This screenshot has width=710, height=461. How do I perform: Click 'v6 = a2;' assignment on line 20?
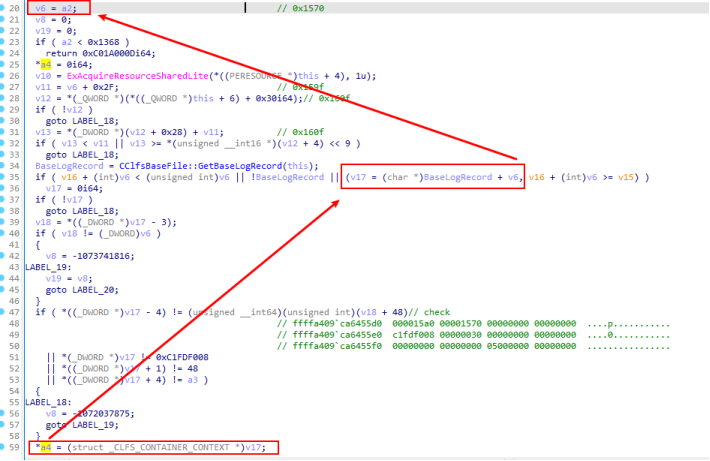pyautogui.click(x=56, y=8)
